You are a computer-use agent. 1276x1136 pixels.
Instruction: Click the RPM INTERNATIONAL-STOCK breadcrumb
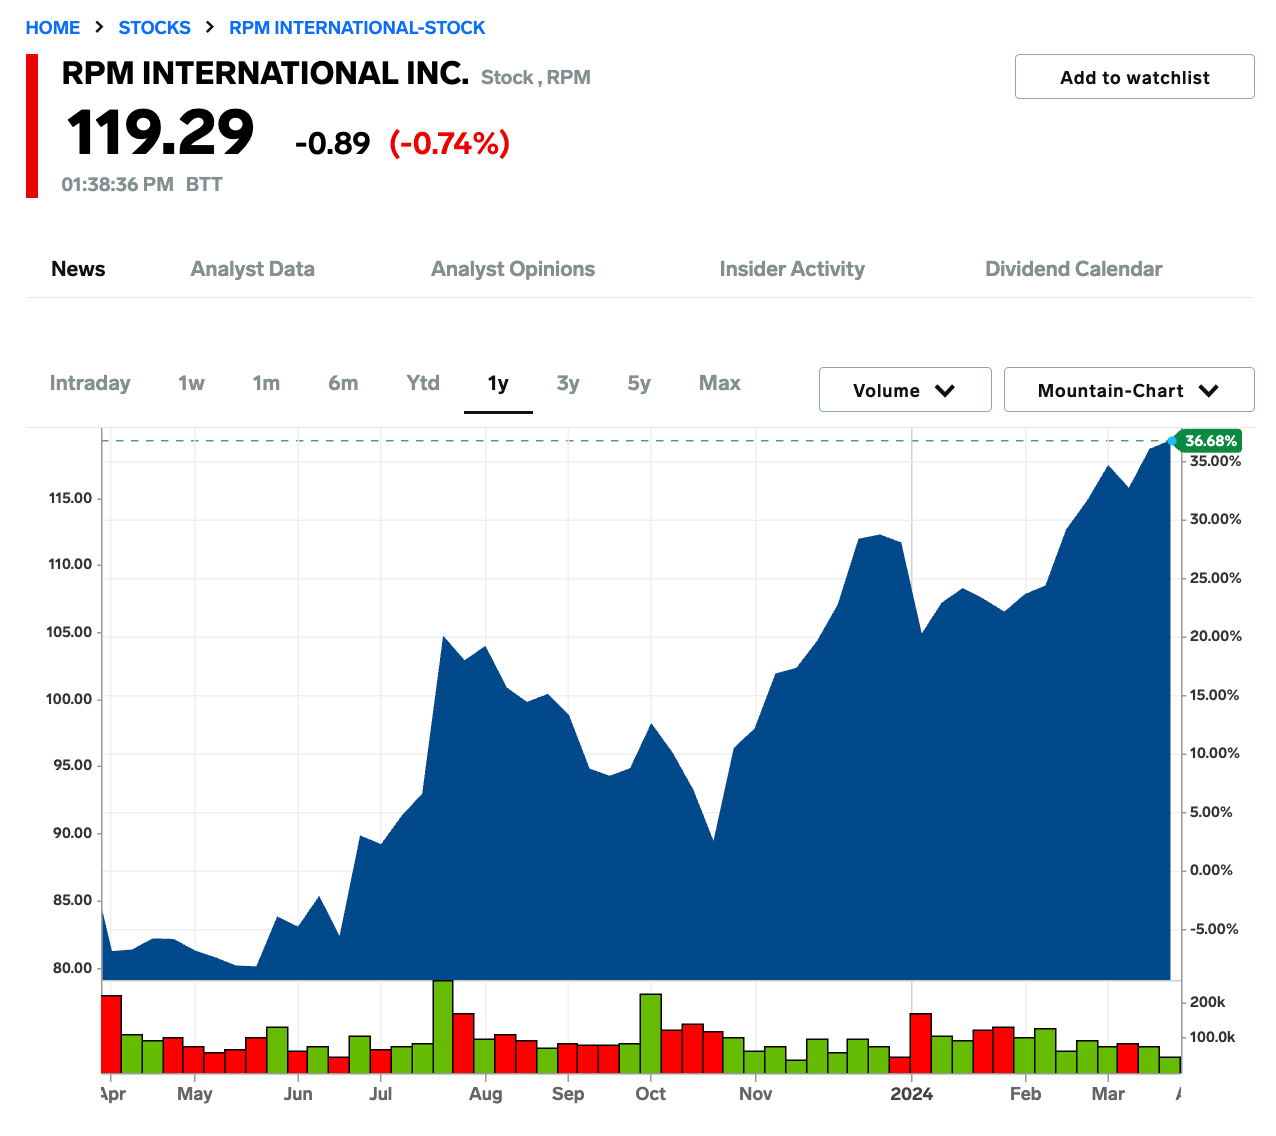click(357, 27)
